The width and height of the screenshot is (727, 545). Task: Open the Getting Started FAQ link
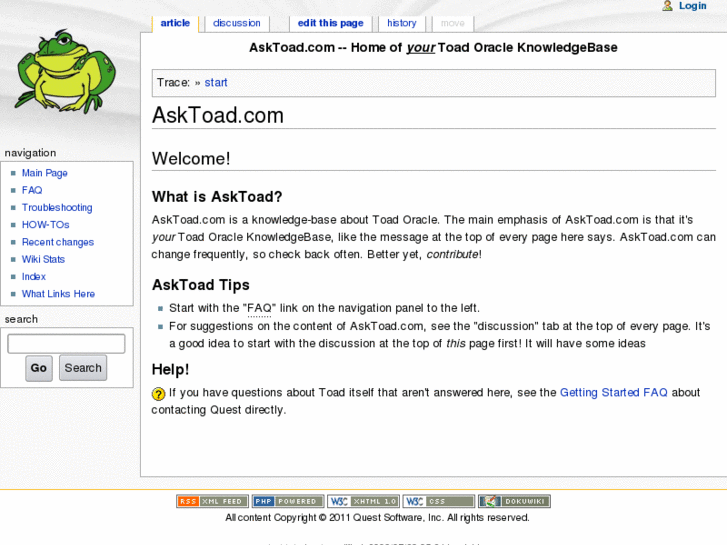click(613, 393)
